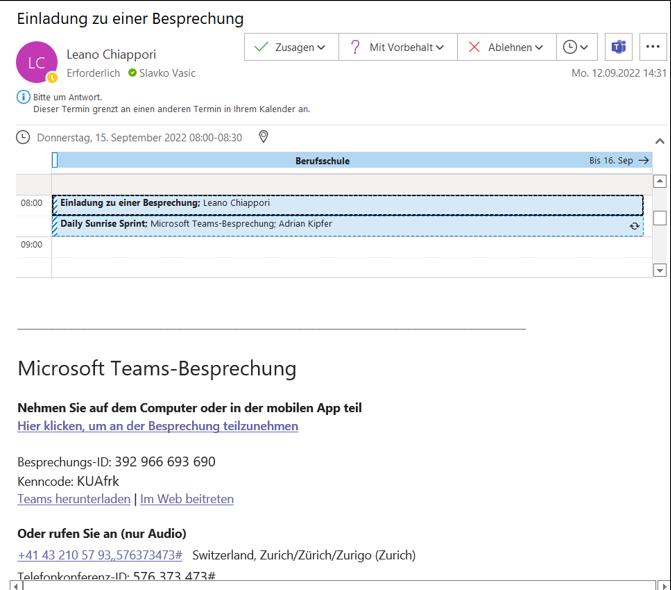Click the 08:00 time label
This screenshot has width=671, height=590.
pos(32,203)
